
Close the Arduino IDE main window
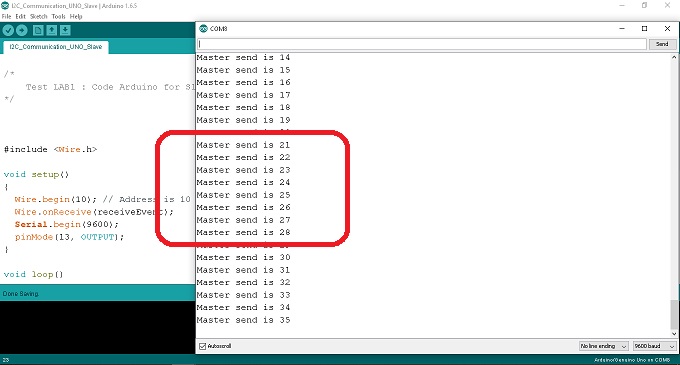tap(667, 6)
